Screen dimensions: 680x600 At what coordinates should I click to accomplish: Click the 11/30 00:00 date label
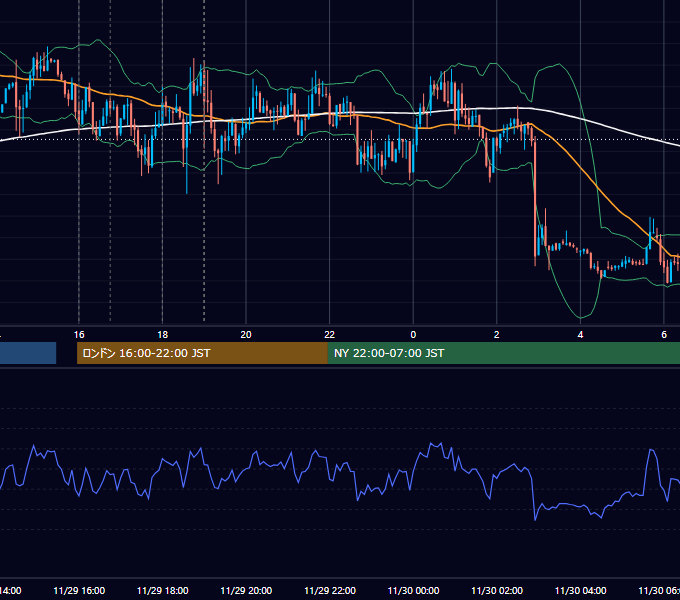(x=413, y=590)
